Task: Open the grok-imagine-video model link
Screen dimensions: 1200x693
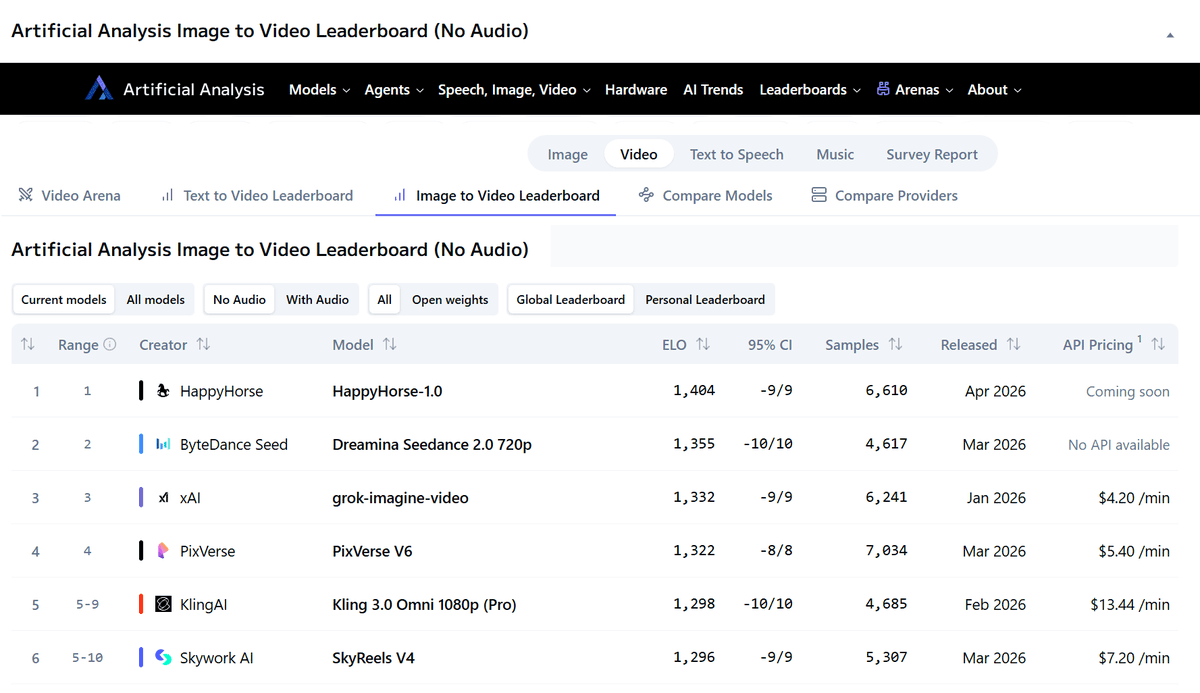Action: point(400,498)
